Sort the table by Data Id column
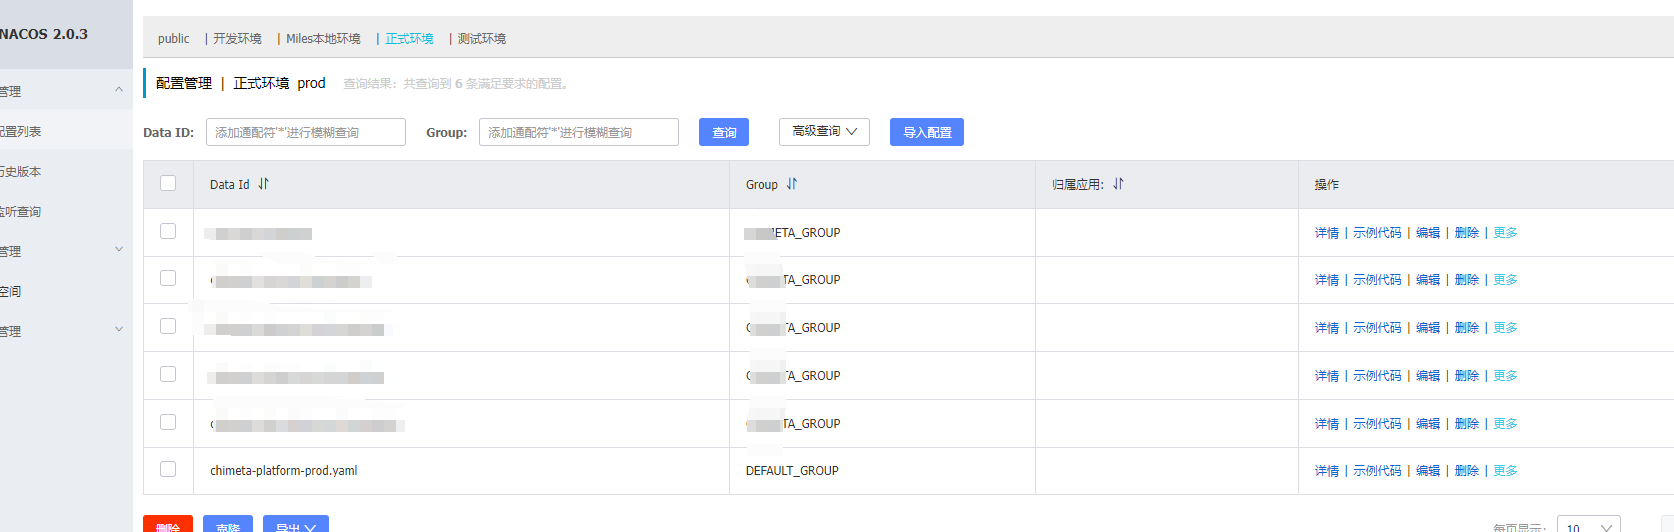This screenshot has width=1674, height=532. [263, 184]
